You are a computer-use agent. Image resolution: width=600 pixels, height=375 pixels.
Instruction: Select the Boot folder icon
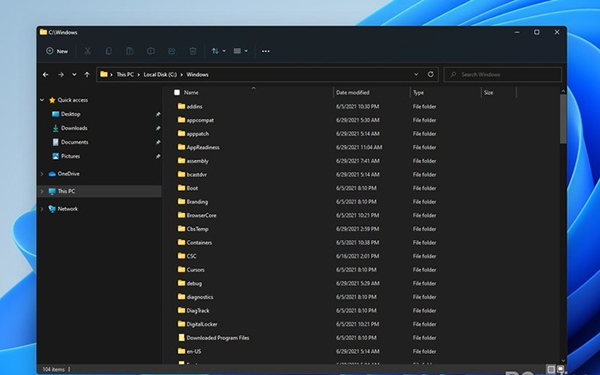[181, 188]
